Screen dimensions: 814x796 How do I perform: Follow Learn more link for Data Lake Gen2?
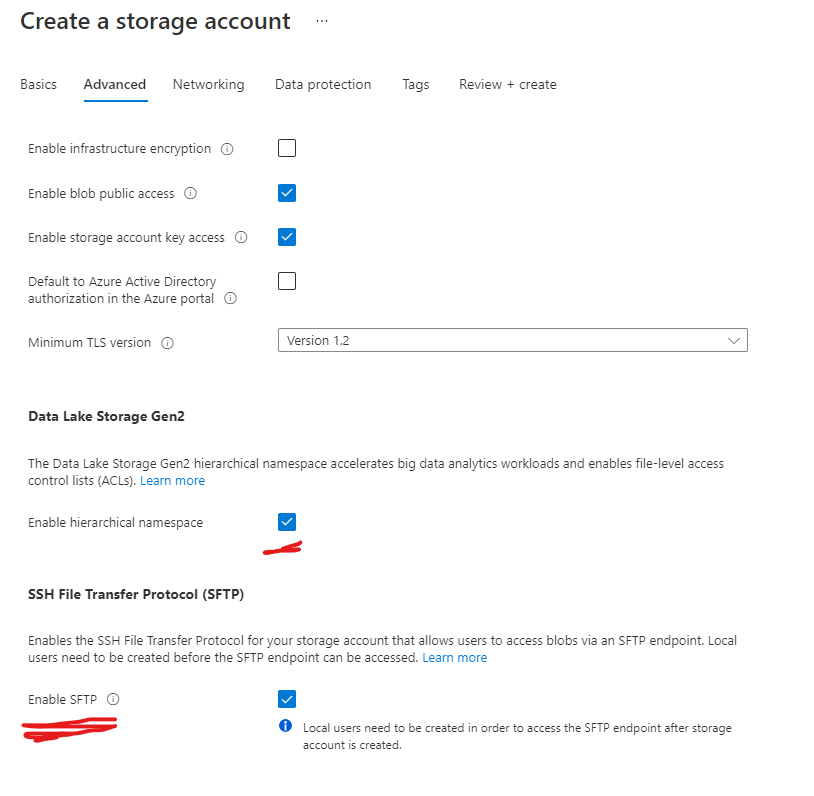tap(172, 481)
